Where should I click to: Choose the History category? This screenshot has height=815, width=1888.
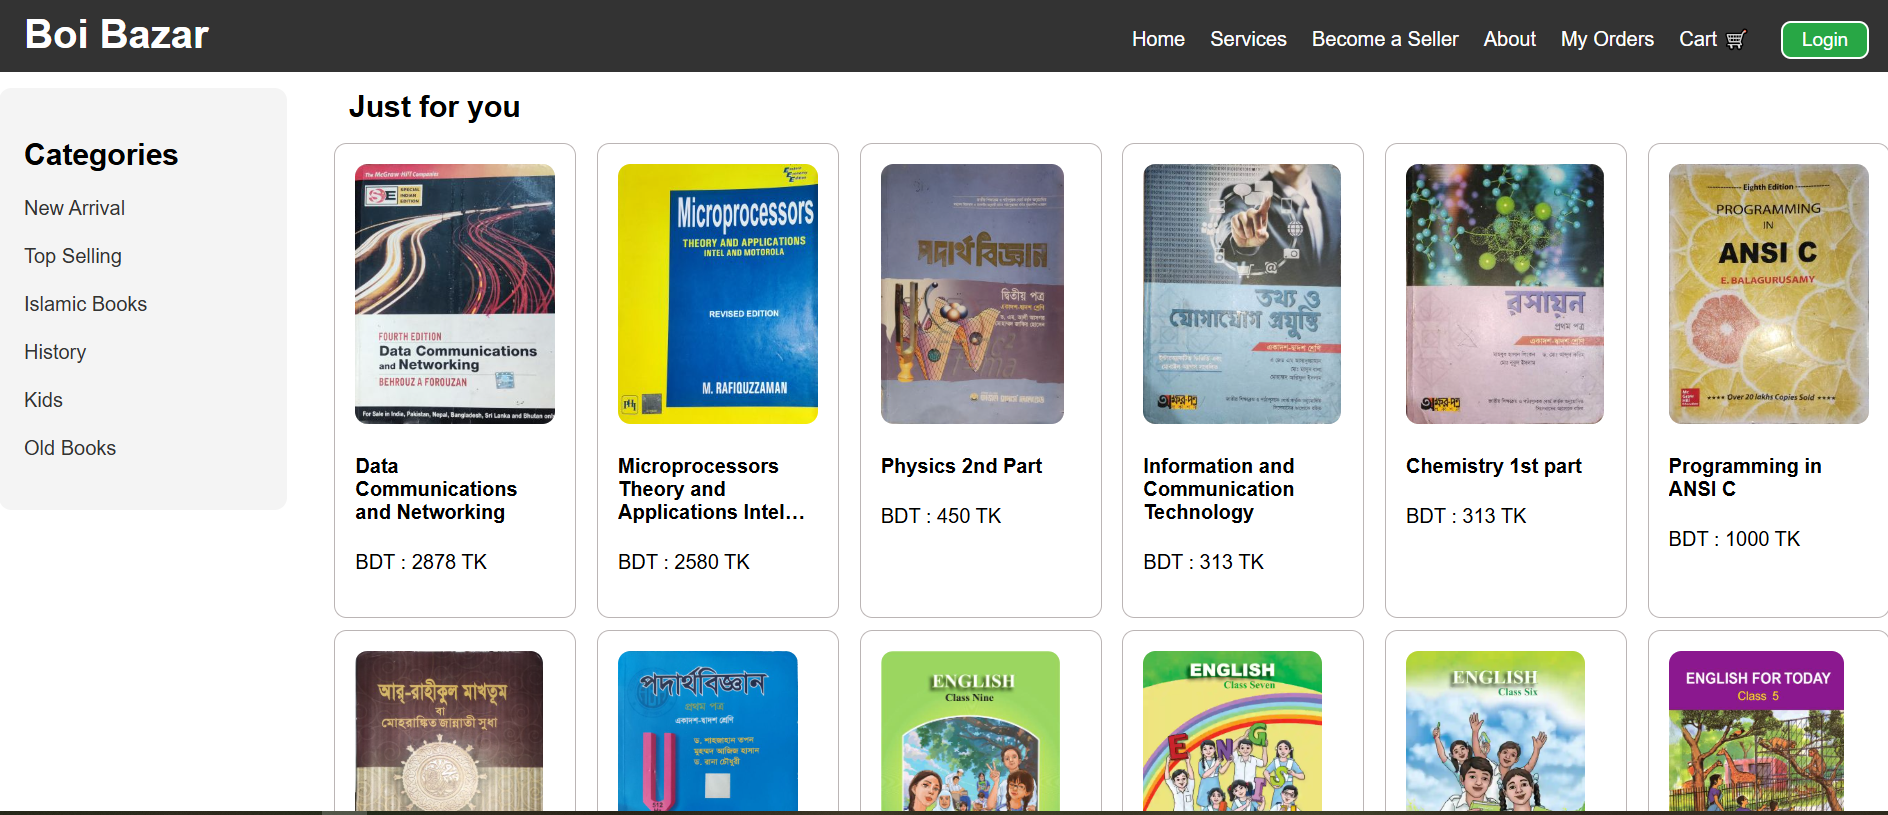click(x=55, y=352)
